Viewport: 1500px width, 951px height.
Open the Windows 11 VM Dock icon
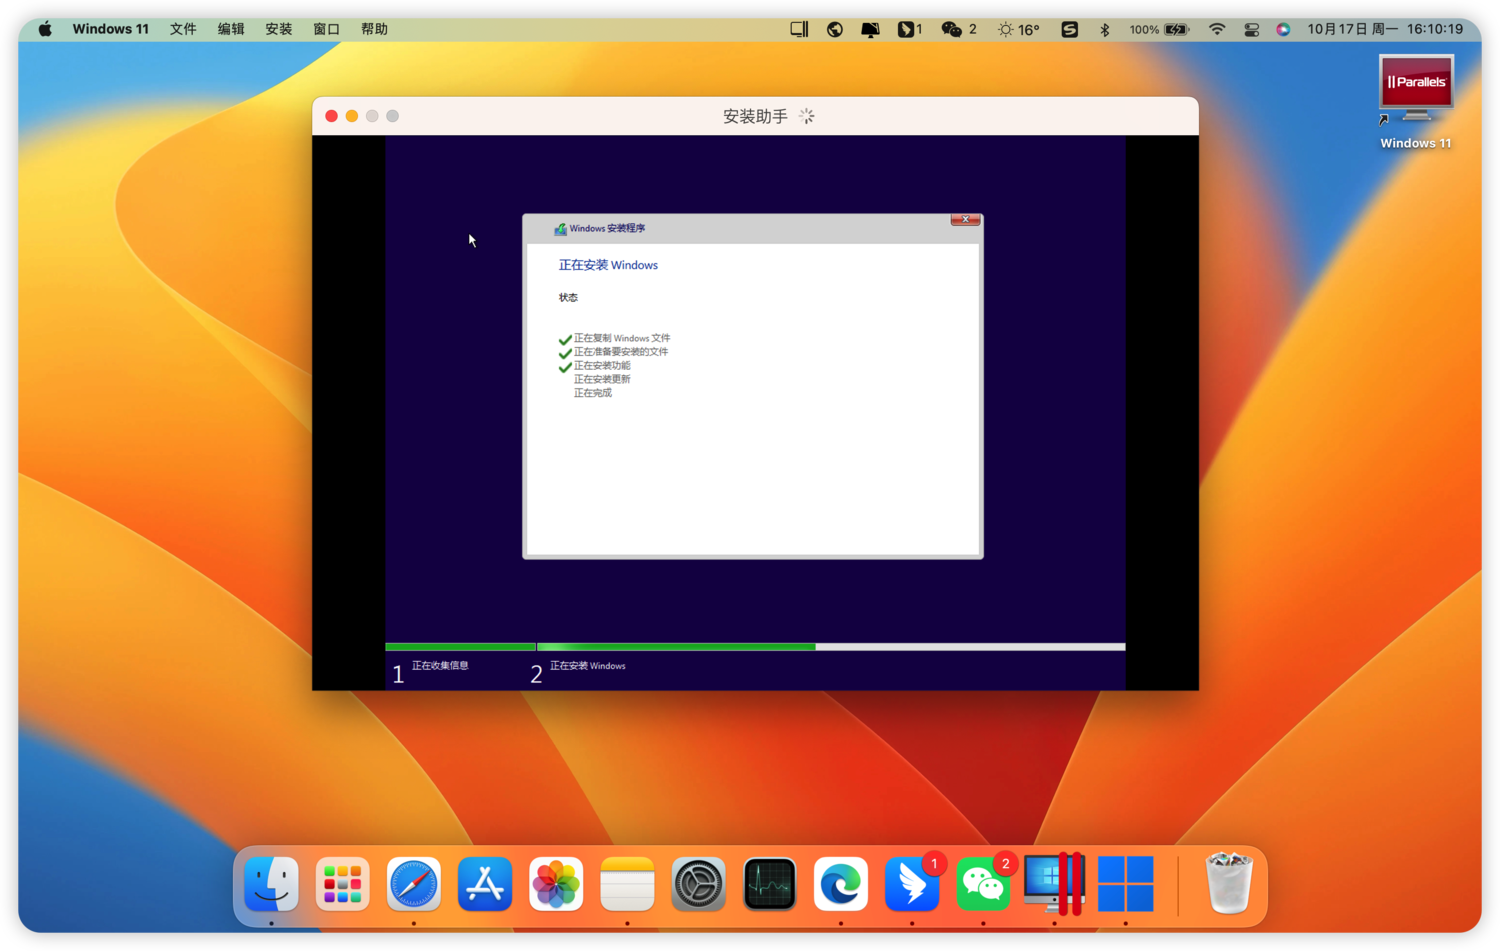coord(1125,884)
